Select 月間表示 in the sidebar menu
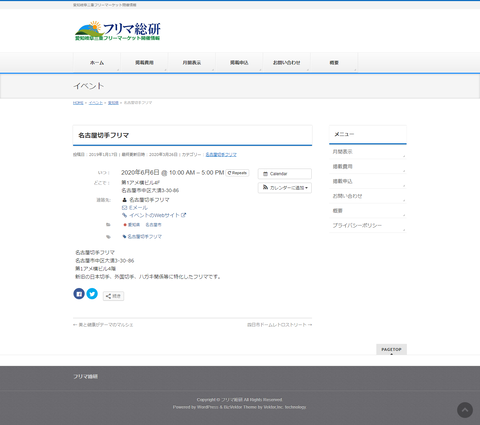480x425 pixels. 368,152
